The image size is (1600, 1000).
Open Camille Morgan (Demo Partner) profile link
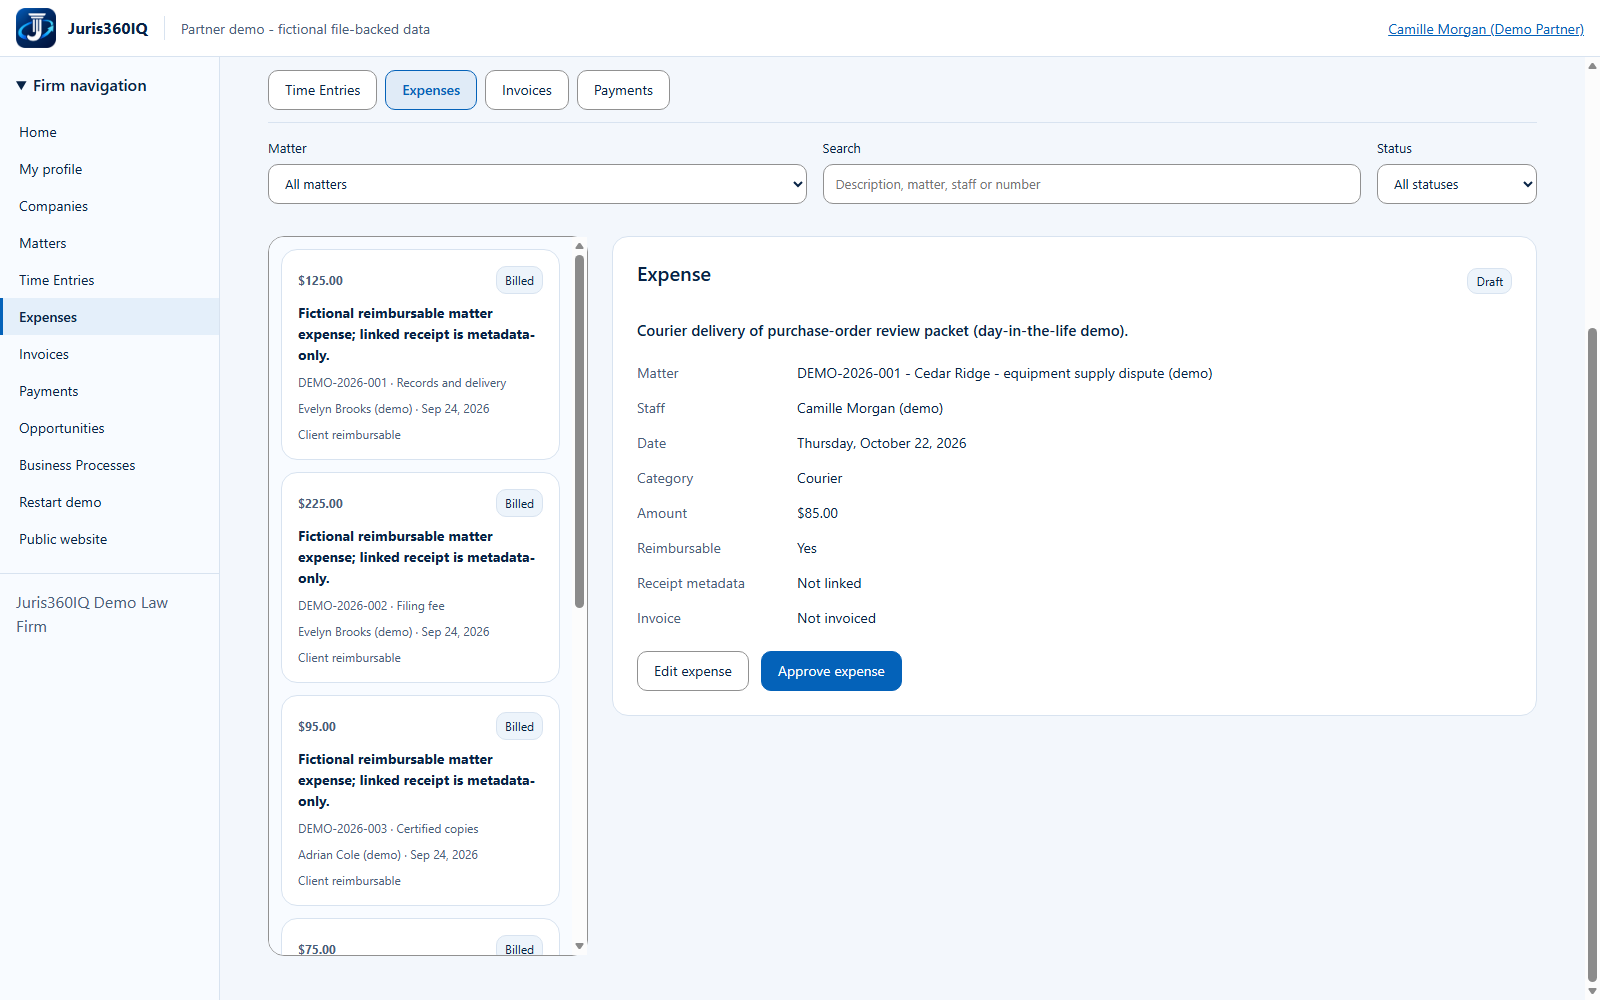click(x=1486, y=29)
